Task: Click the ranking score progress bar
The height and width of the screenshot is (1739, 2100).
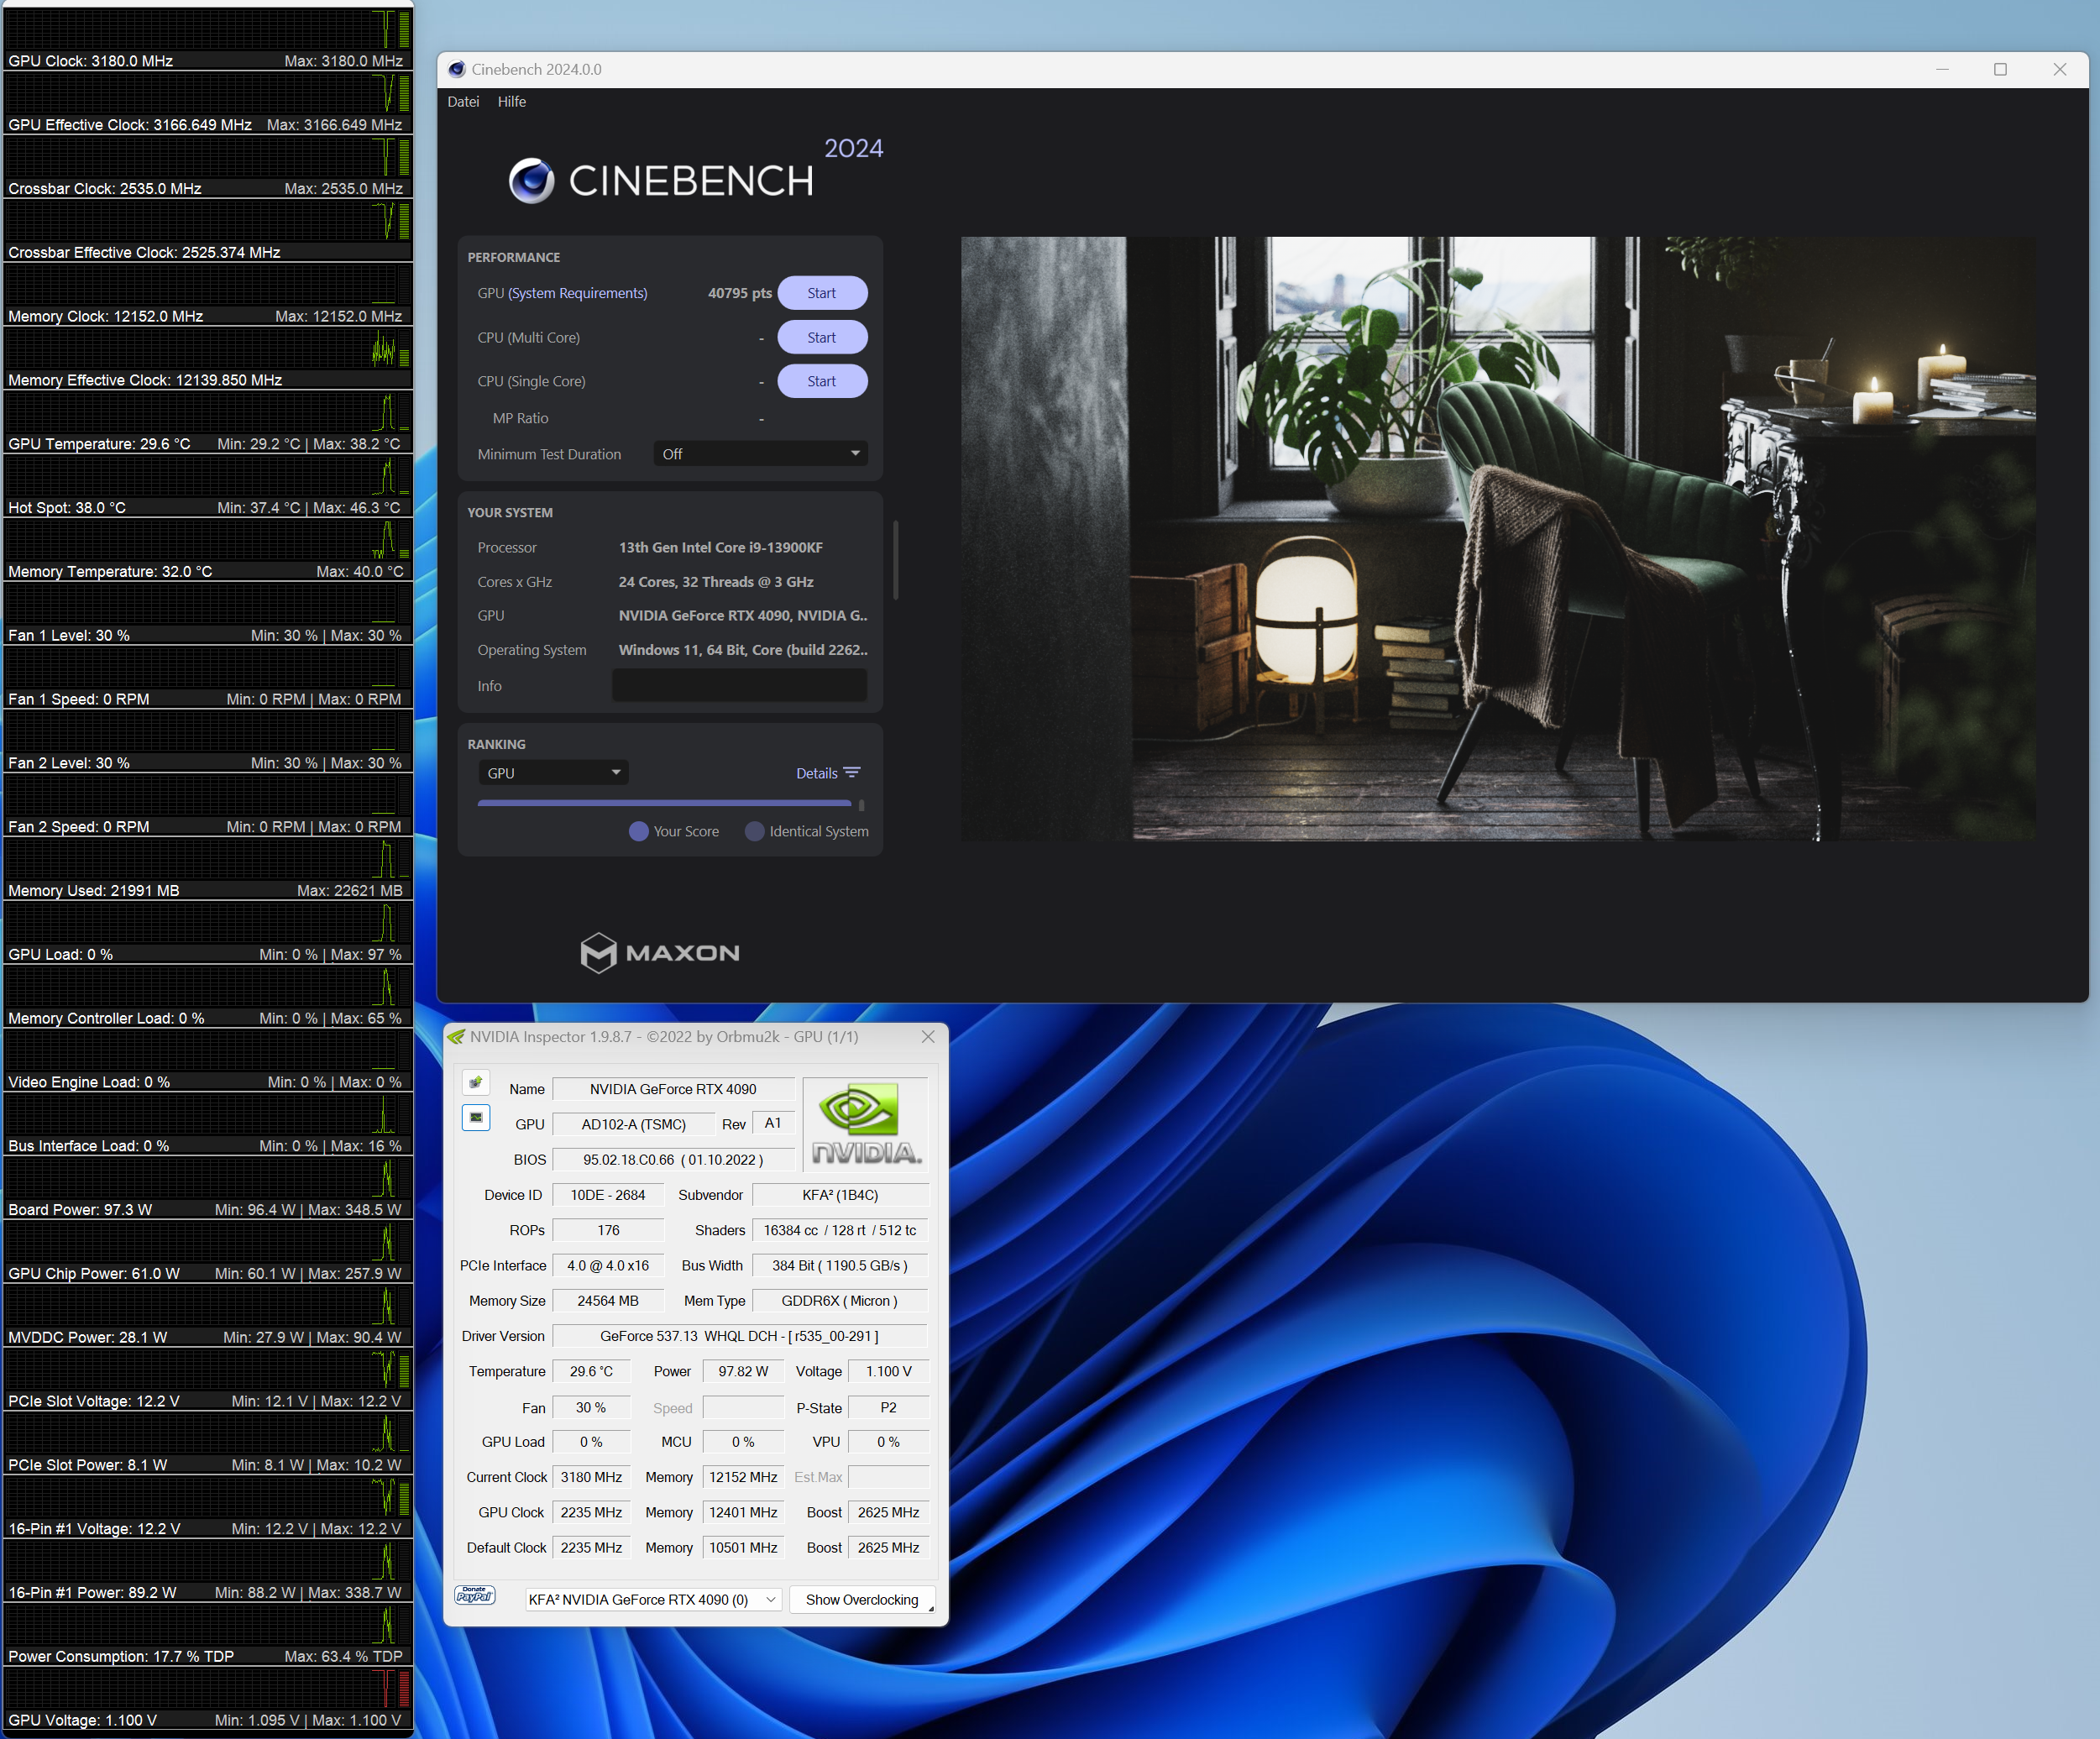Action: tap(665, 803)
